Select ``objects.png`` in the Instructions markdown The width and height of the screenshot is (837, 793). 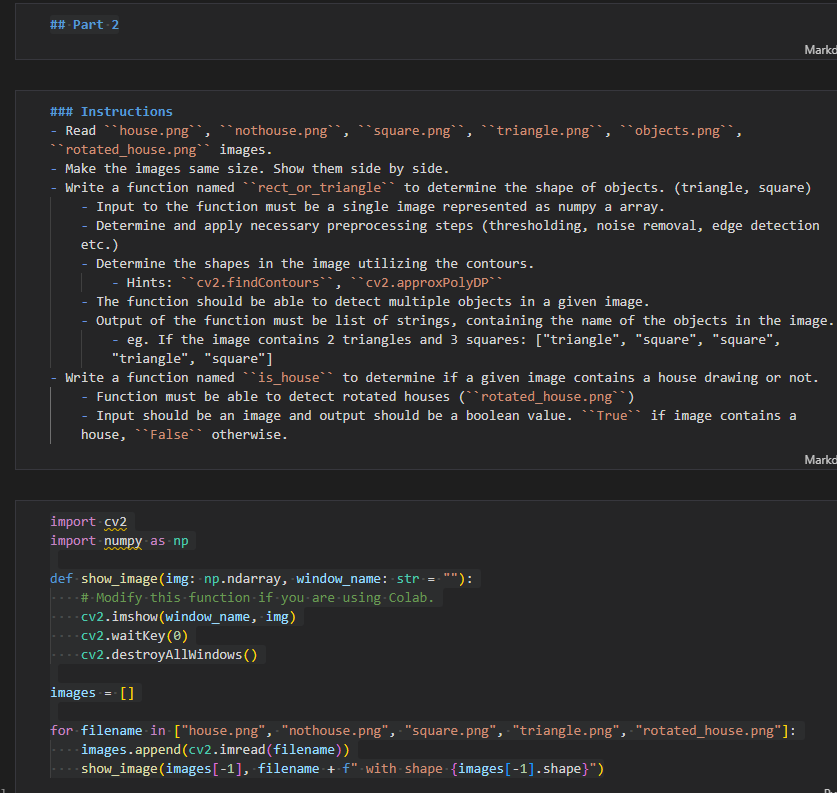677,131
